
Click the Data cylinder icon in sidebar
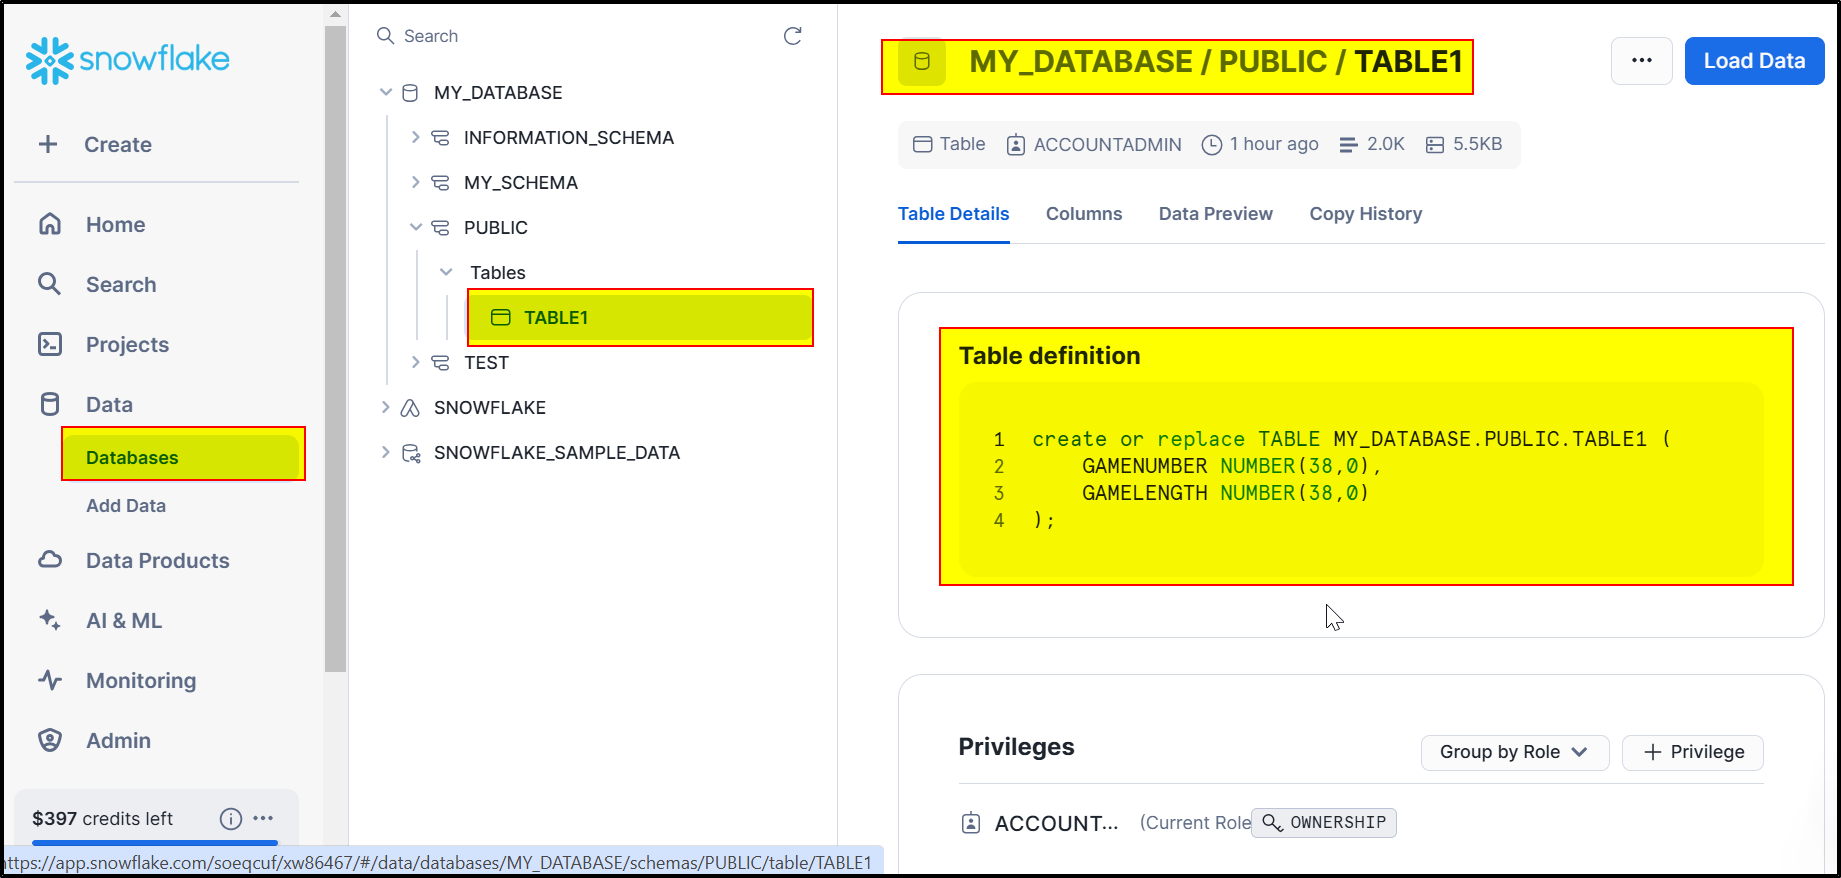click(50, 404)
